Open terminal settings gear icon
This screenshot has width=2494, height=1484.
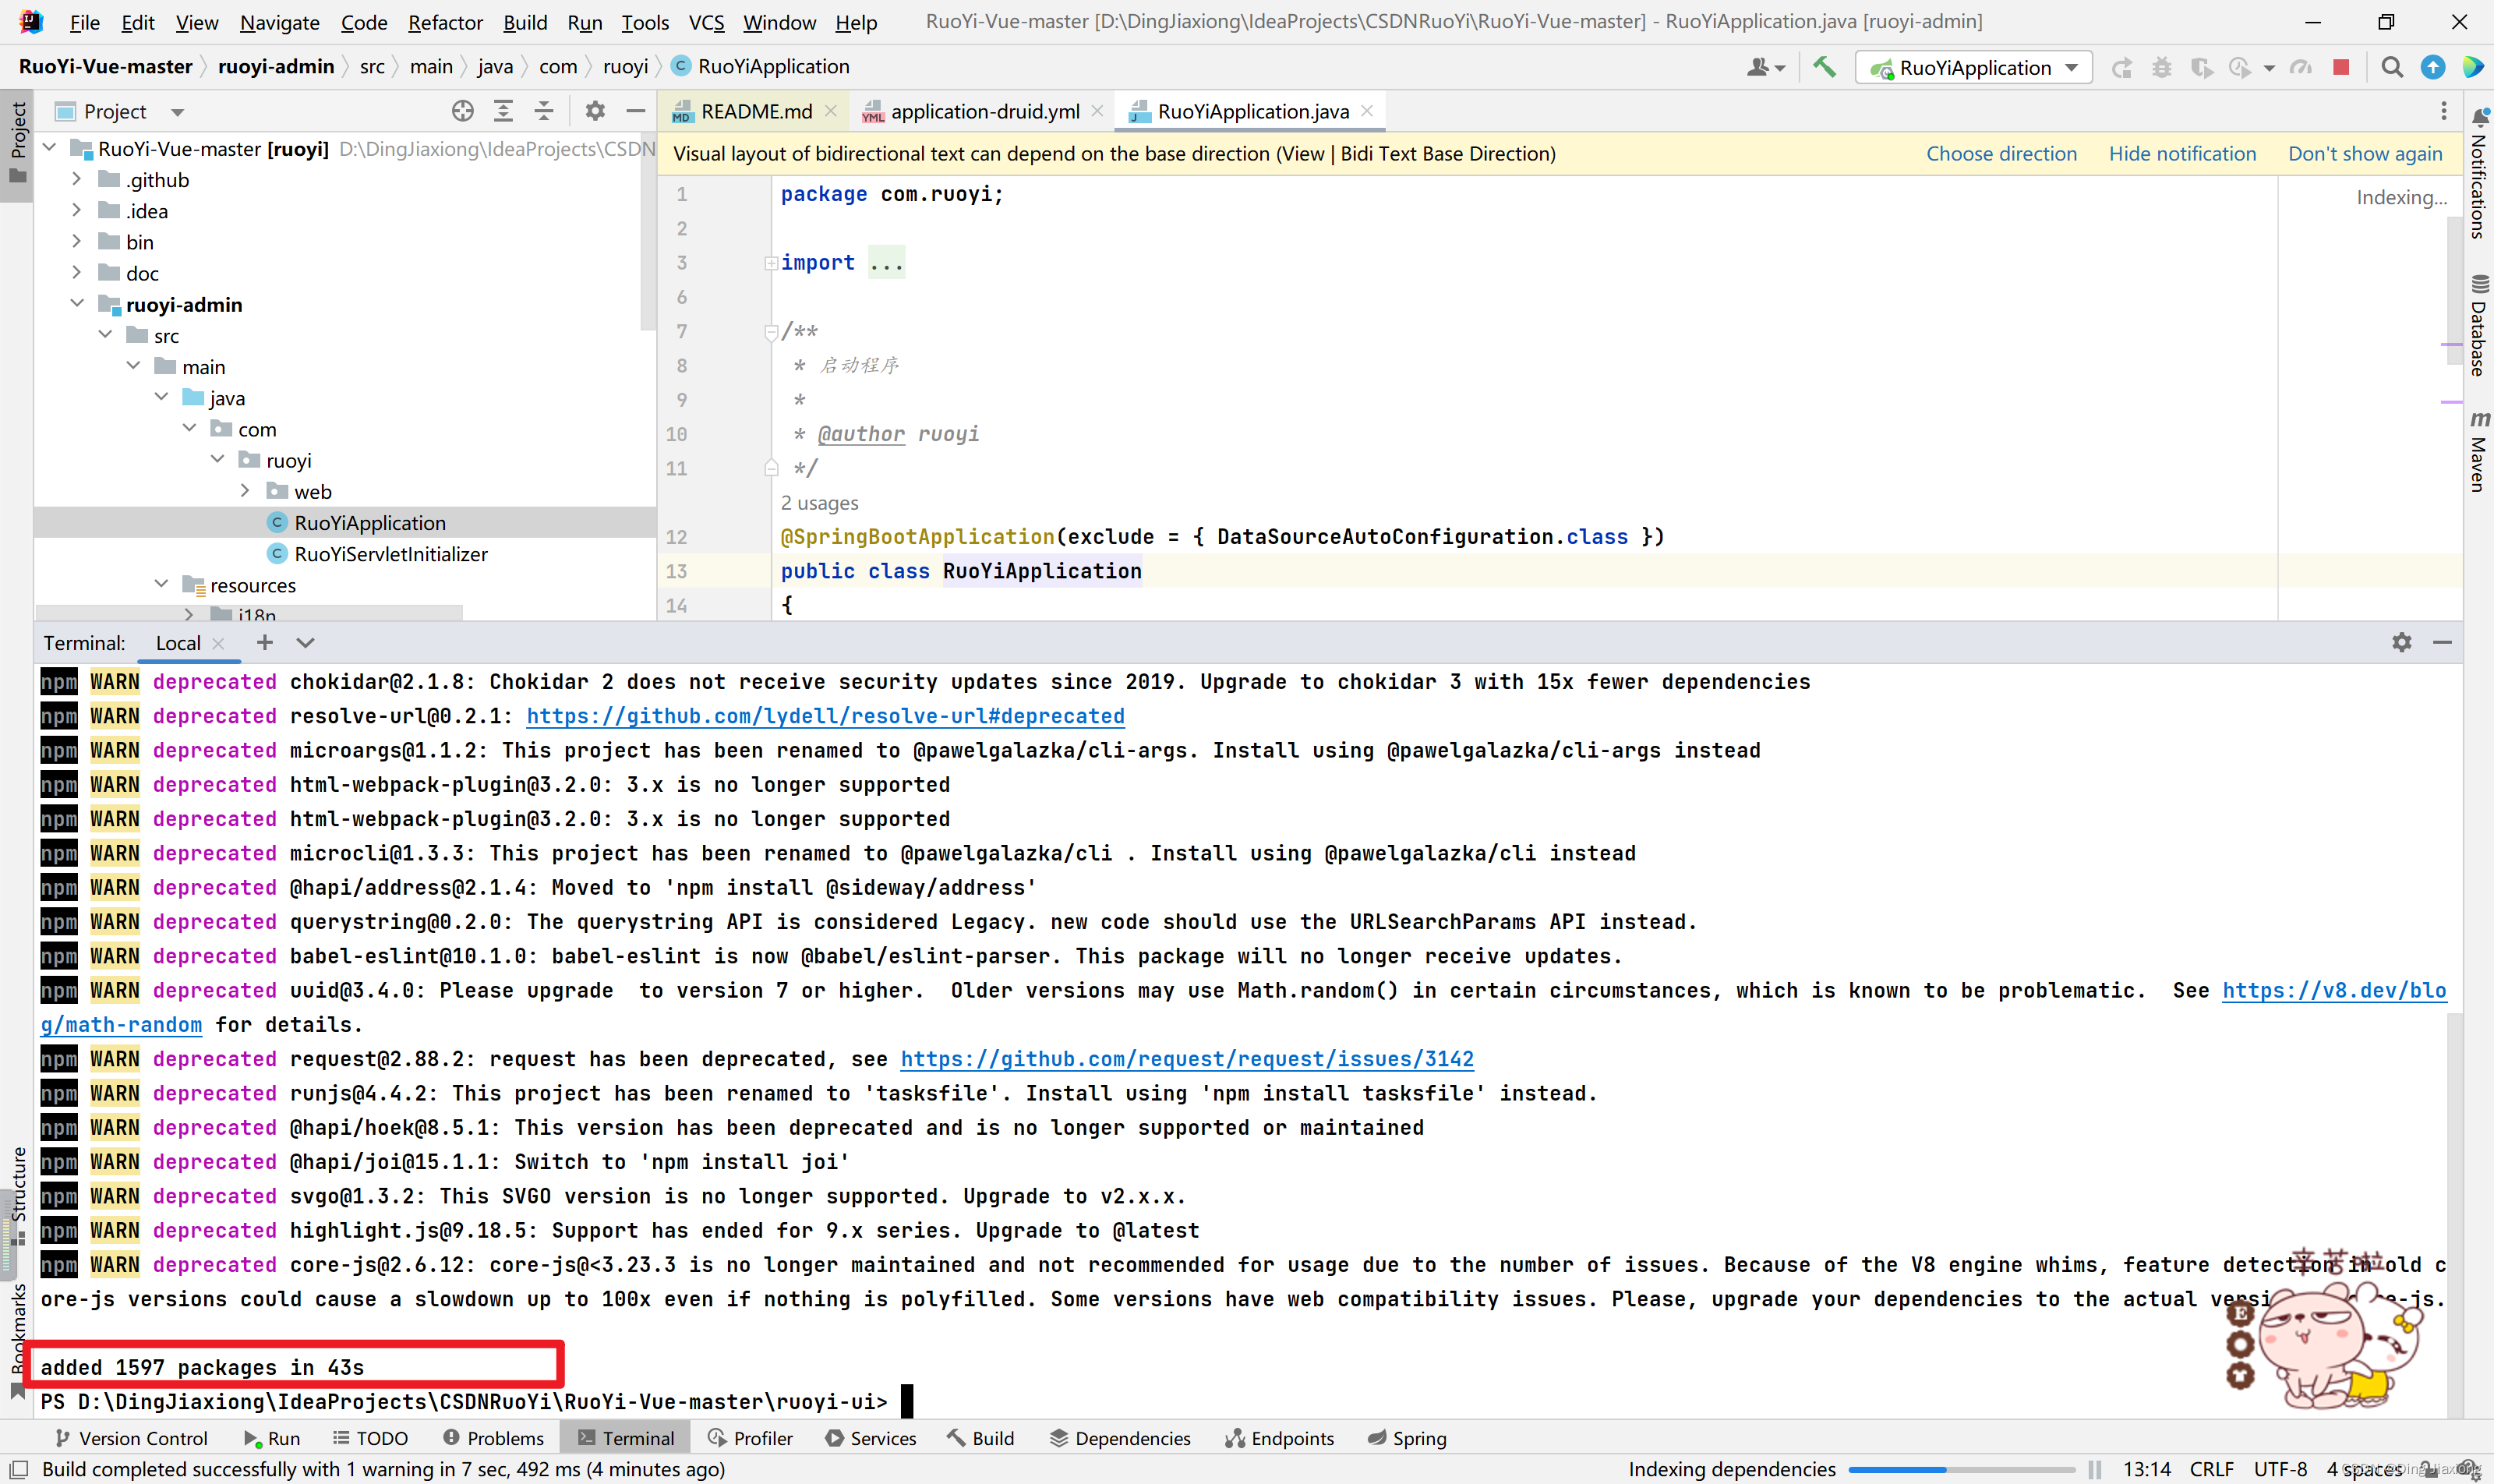pos(2401,642)
